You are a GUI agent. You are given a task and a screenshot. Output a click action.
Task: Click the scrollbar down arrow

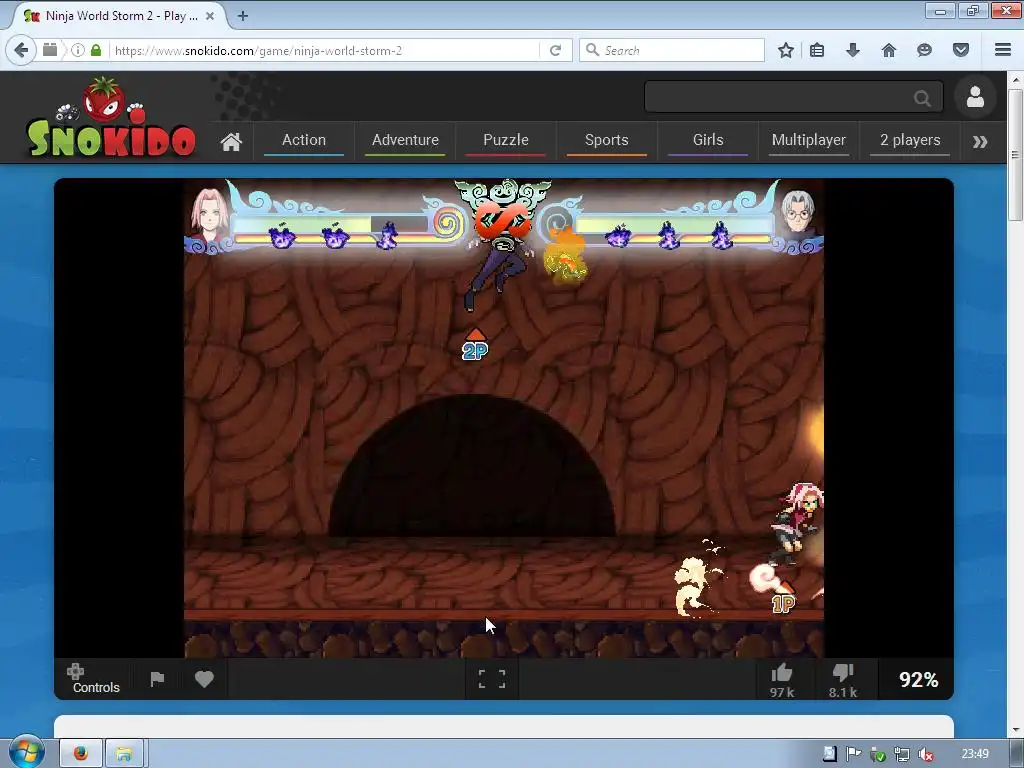(1015, 729)
